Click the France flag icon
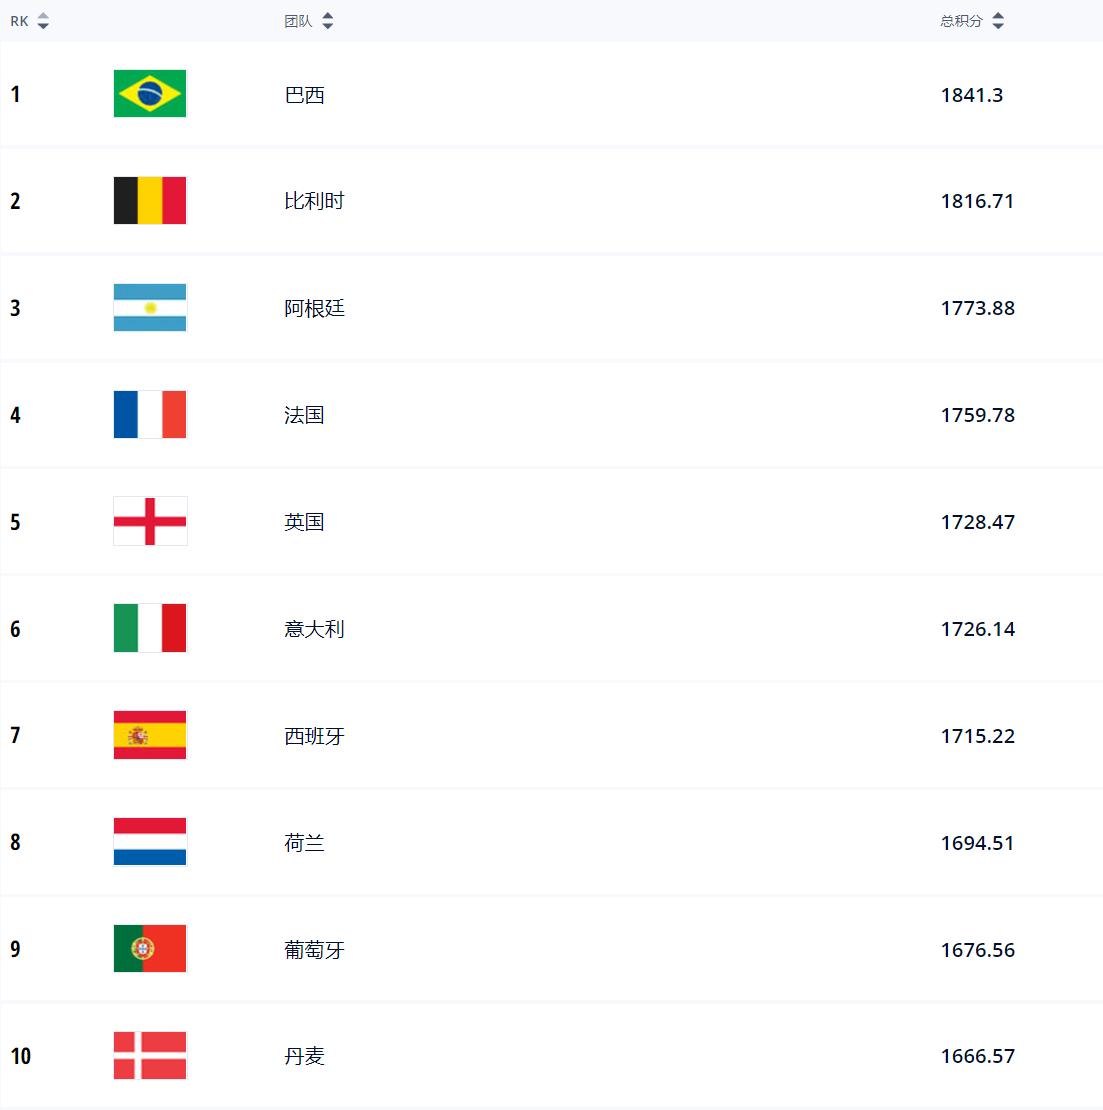 point(150,415)
